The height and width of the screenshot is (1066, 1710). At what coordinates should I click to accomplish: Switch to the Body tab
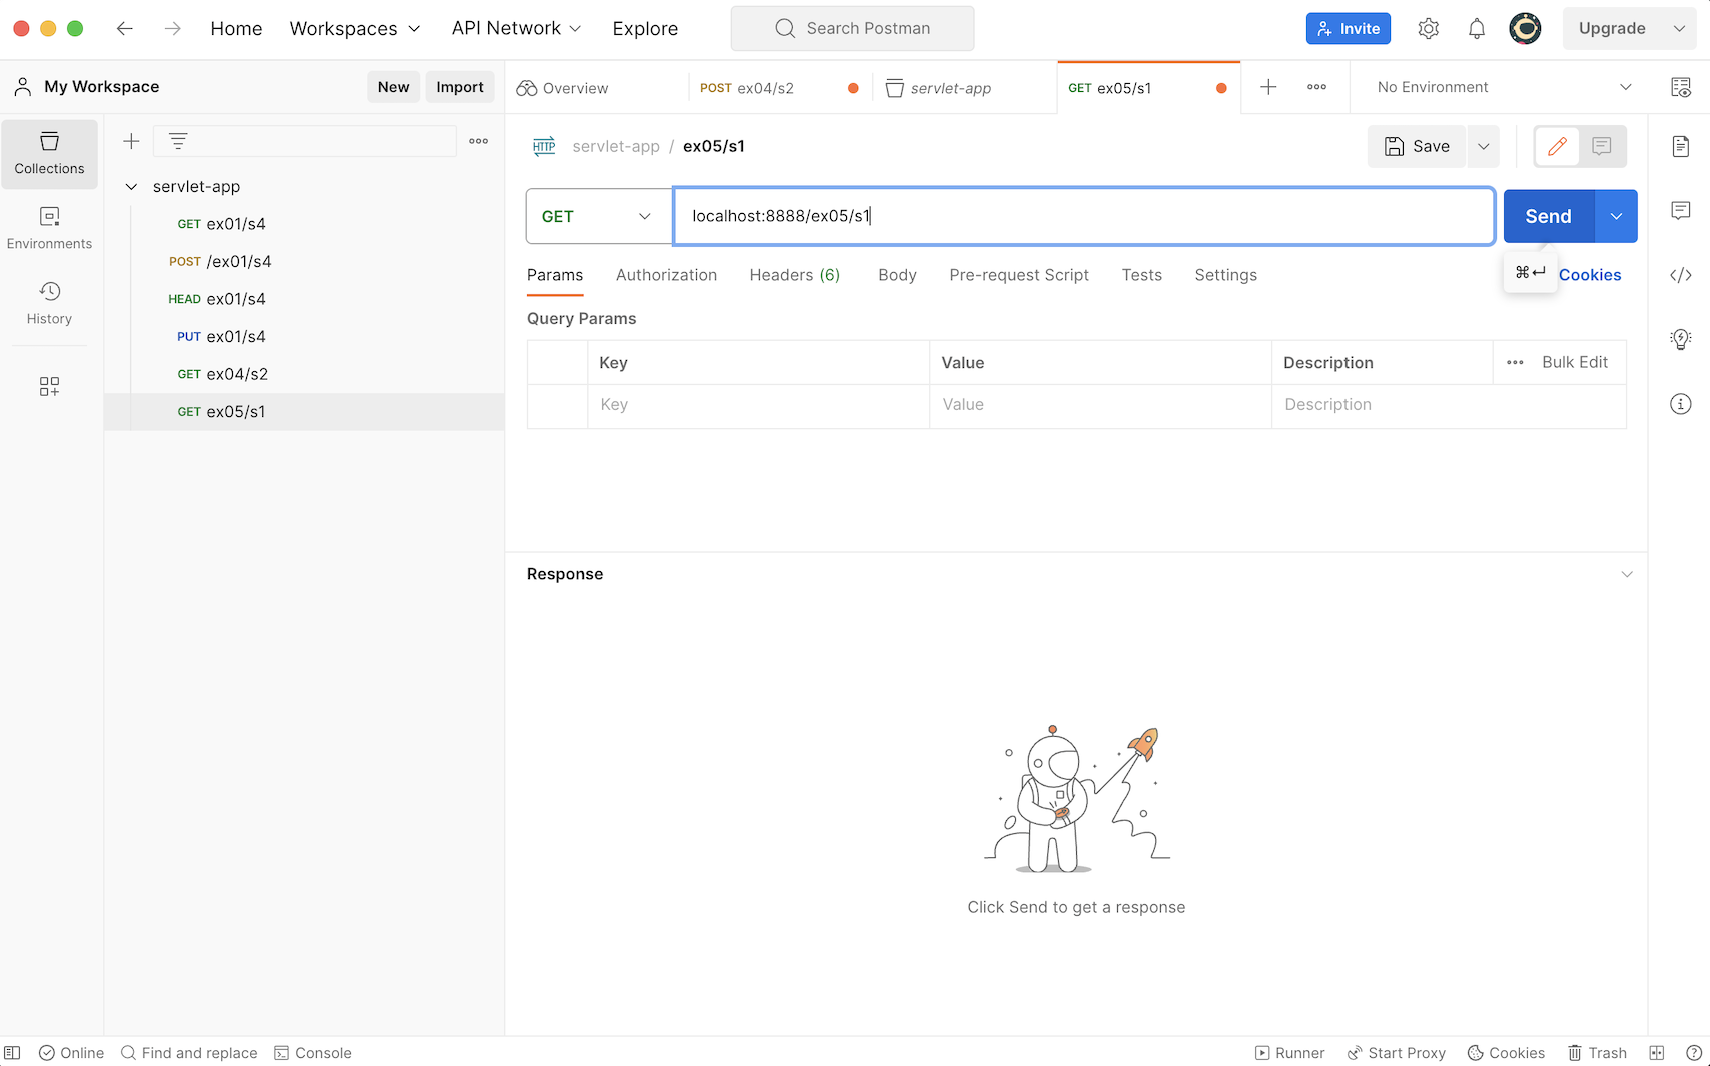(897, 275)
